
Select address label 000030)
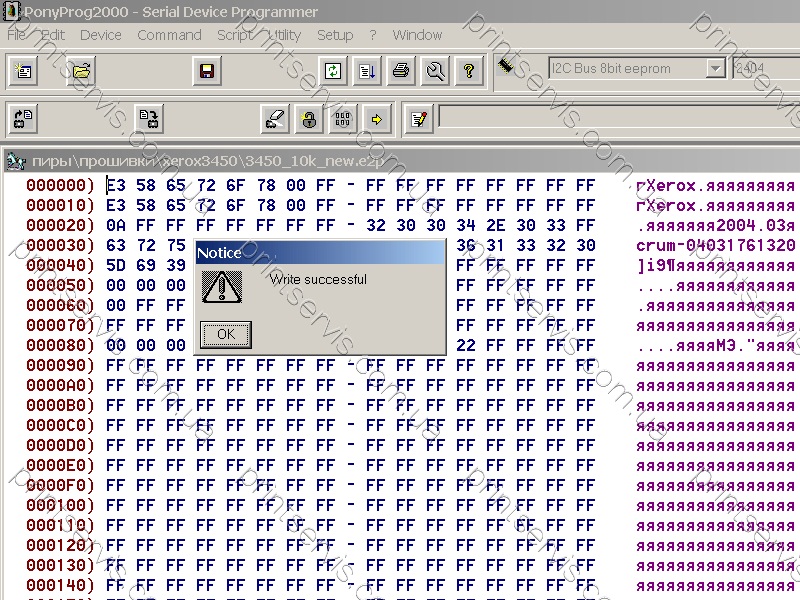[x=61, y=245]
